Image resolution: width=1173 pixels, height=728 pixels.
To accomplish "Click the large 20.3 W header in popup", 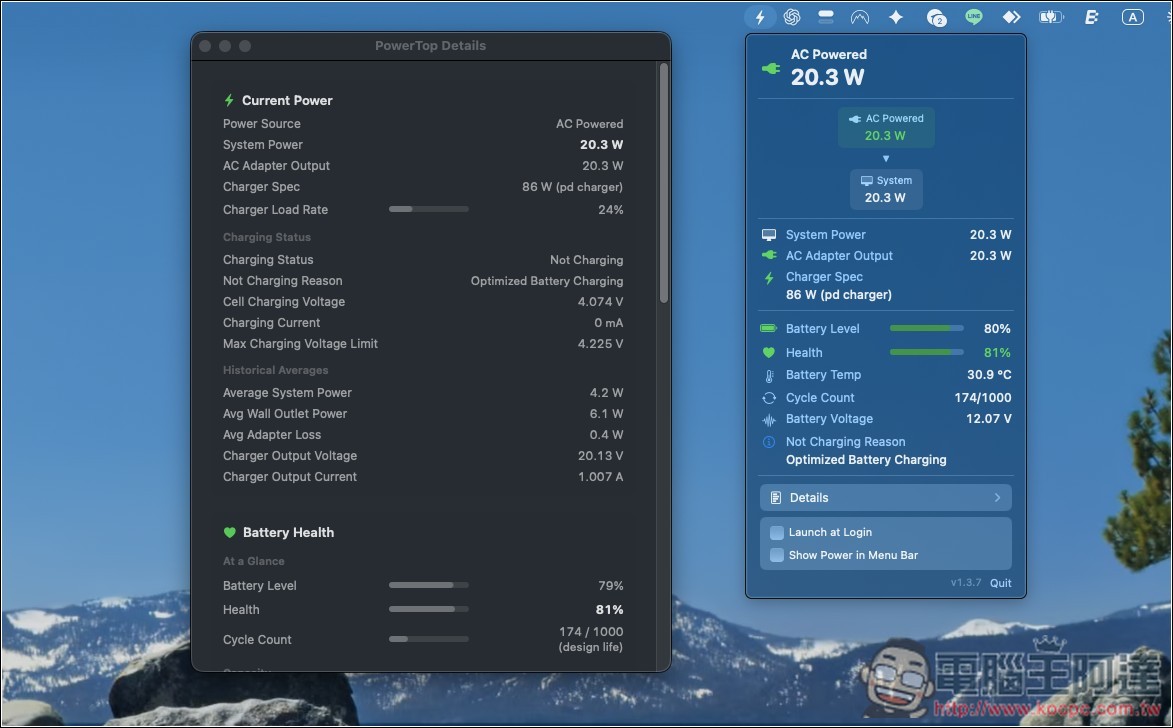I will (827, 77).
